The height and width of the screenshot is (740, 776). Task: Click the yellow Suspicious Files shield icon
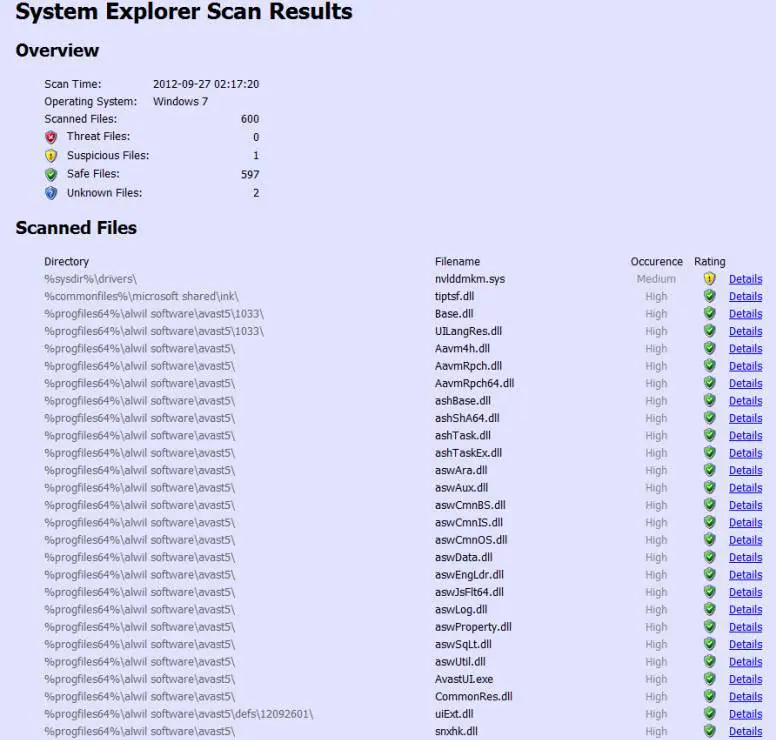(x=51, y=156)
